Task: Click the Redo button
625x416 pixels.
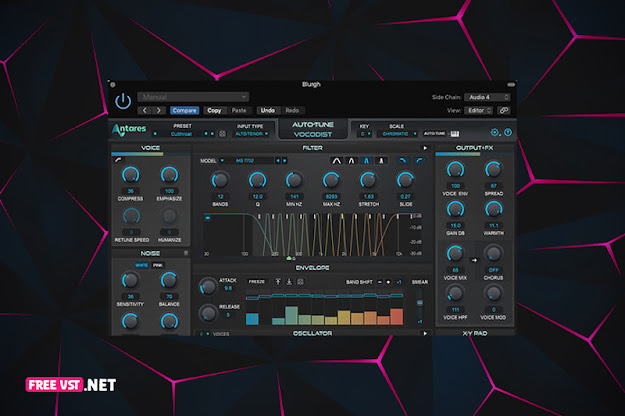Action: tap(292, 110)
